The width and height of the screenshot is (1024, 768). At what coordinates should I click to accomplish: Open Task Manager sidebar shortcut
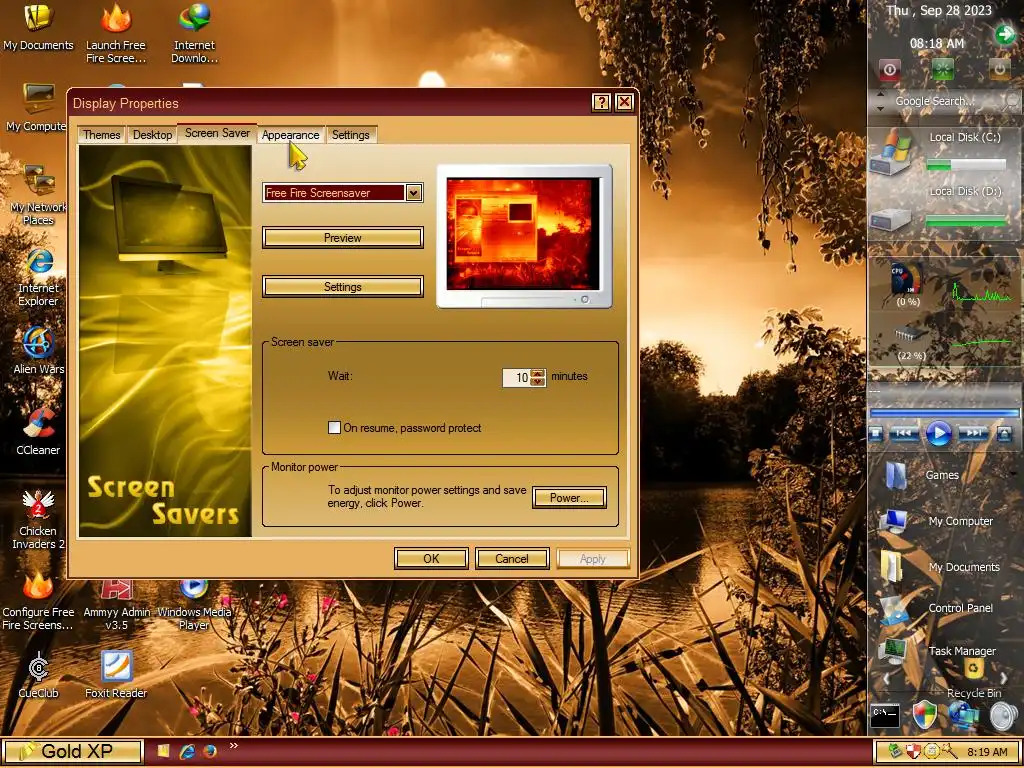(x=937, y=650)
